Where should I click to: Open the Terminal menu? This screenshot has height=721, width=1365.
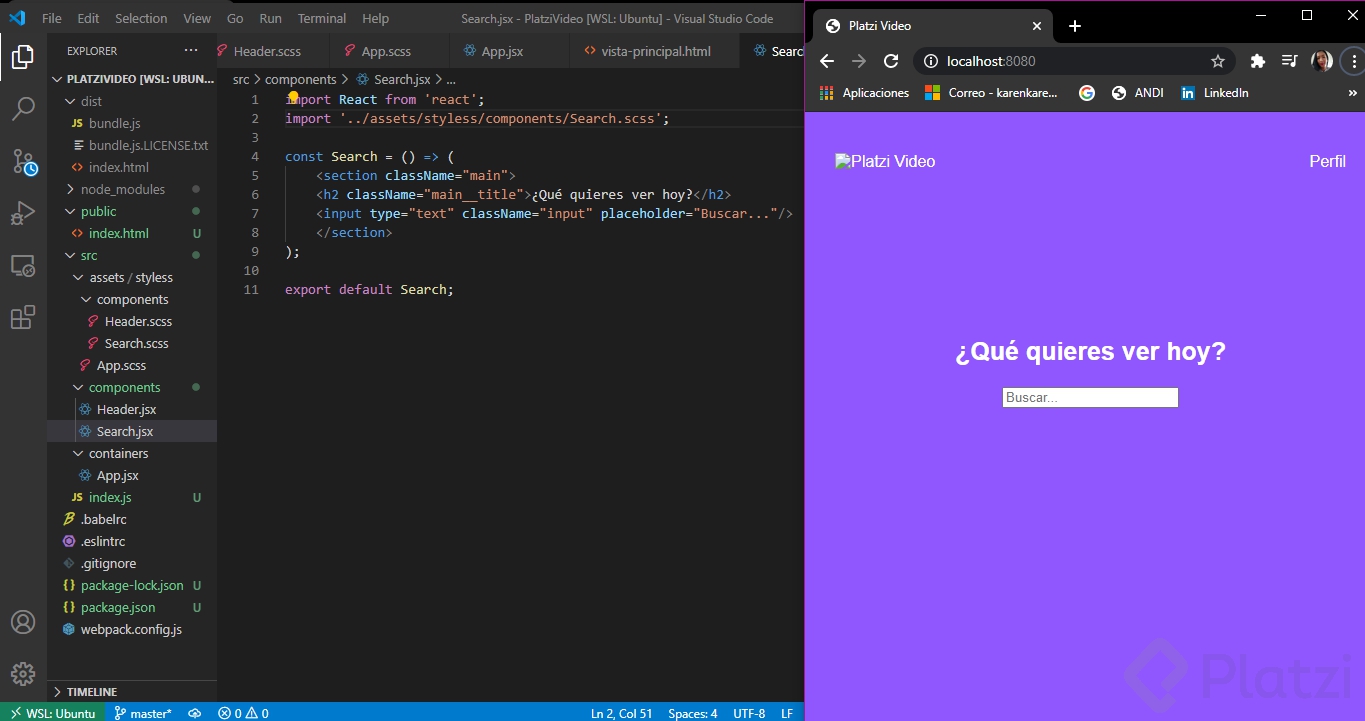[x=322, y=18]
